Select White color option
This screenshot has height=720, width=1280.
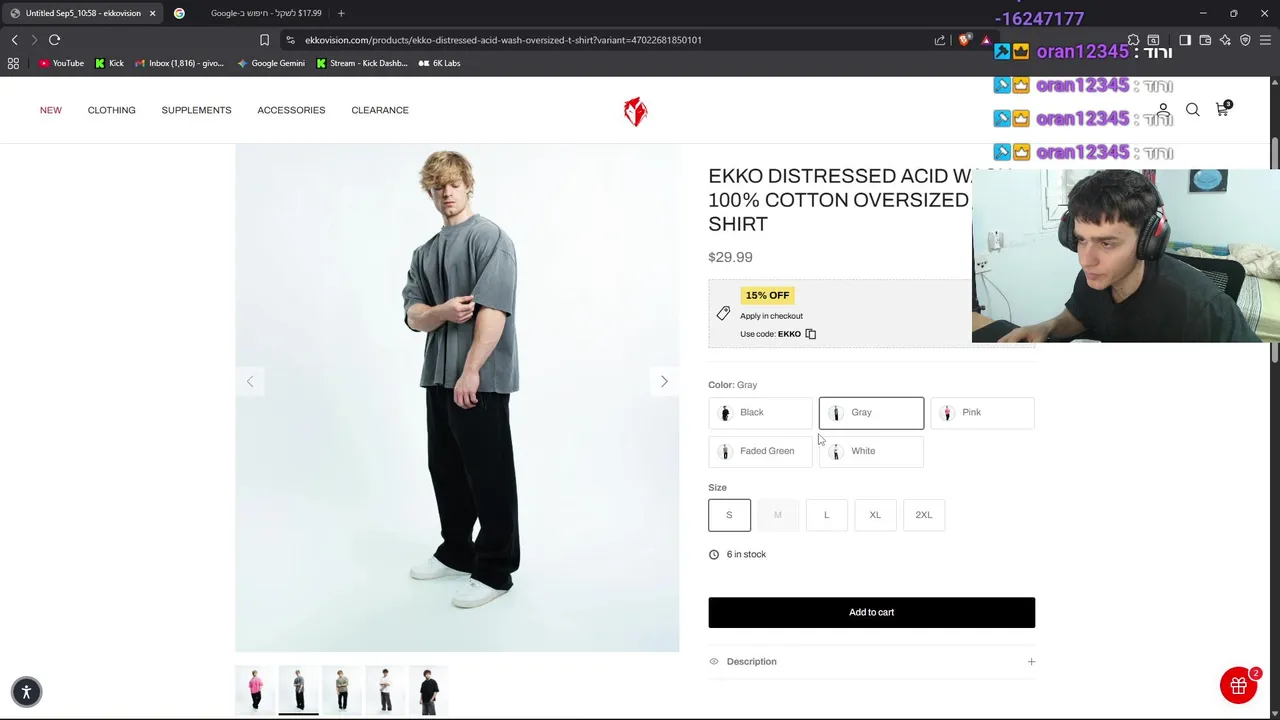coord(871,451)
